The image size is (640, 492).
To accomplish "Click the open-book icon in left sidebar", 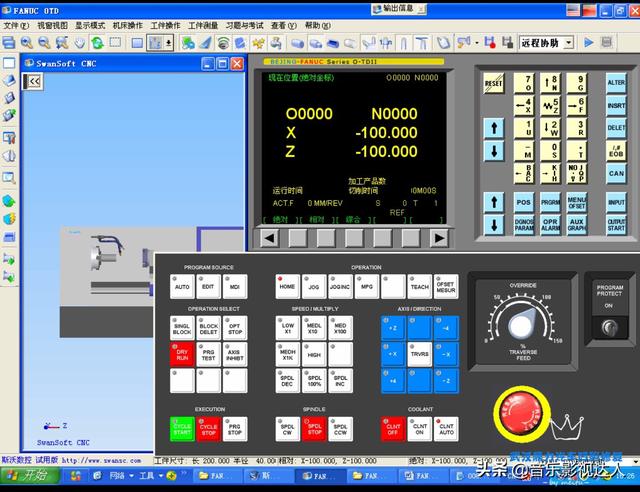I will click(x=9, y=155).
